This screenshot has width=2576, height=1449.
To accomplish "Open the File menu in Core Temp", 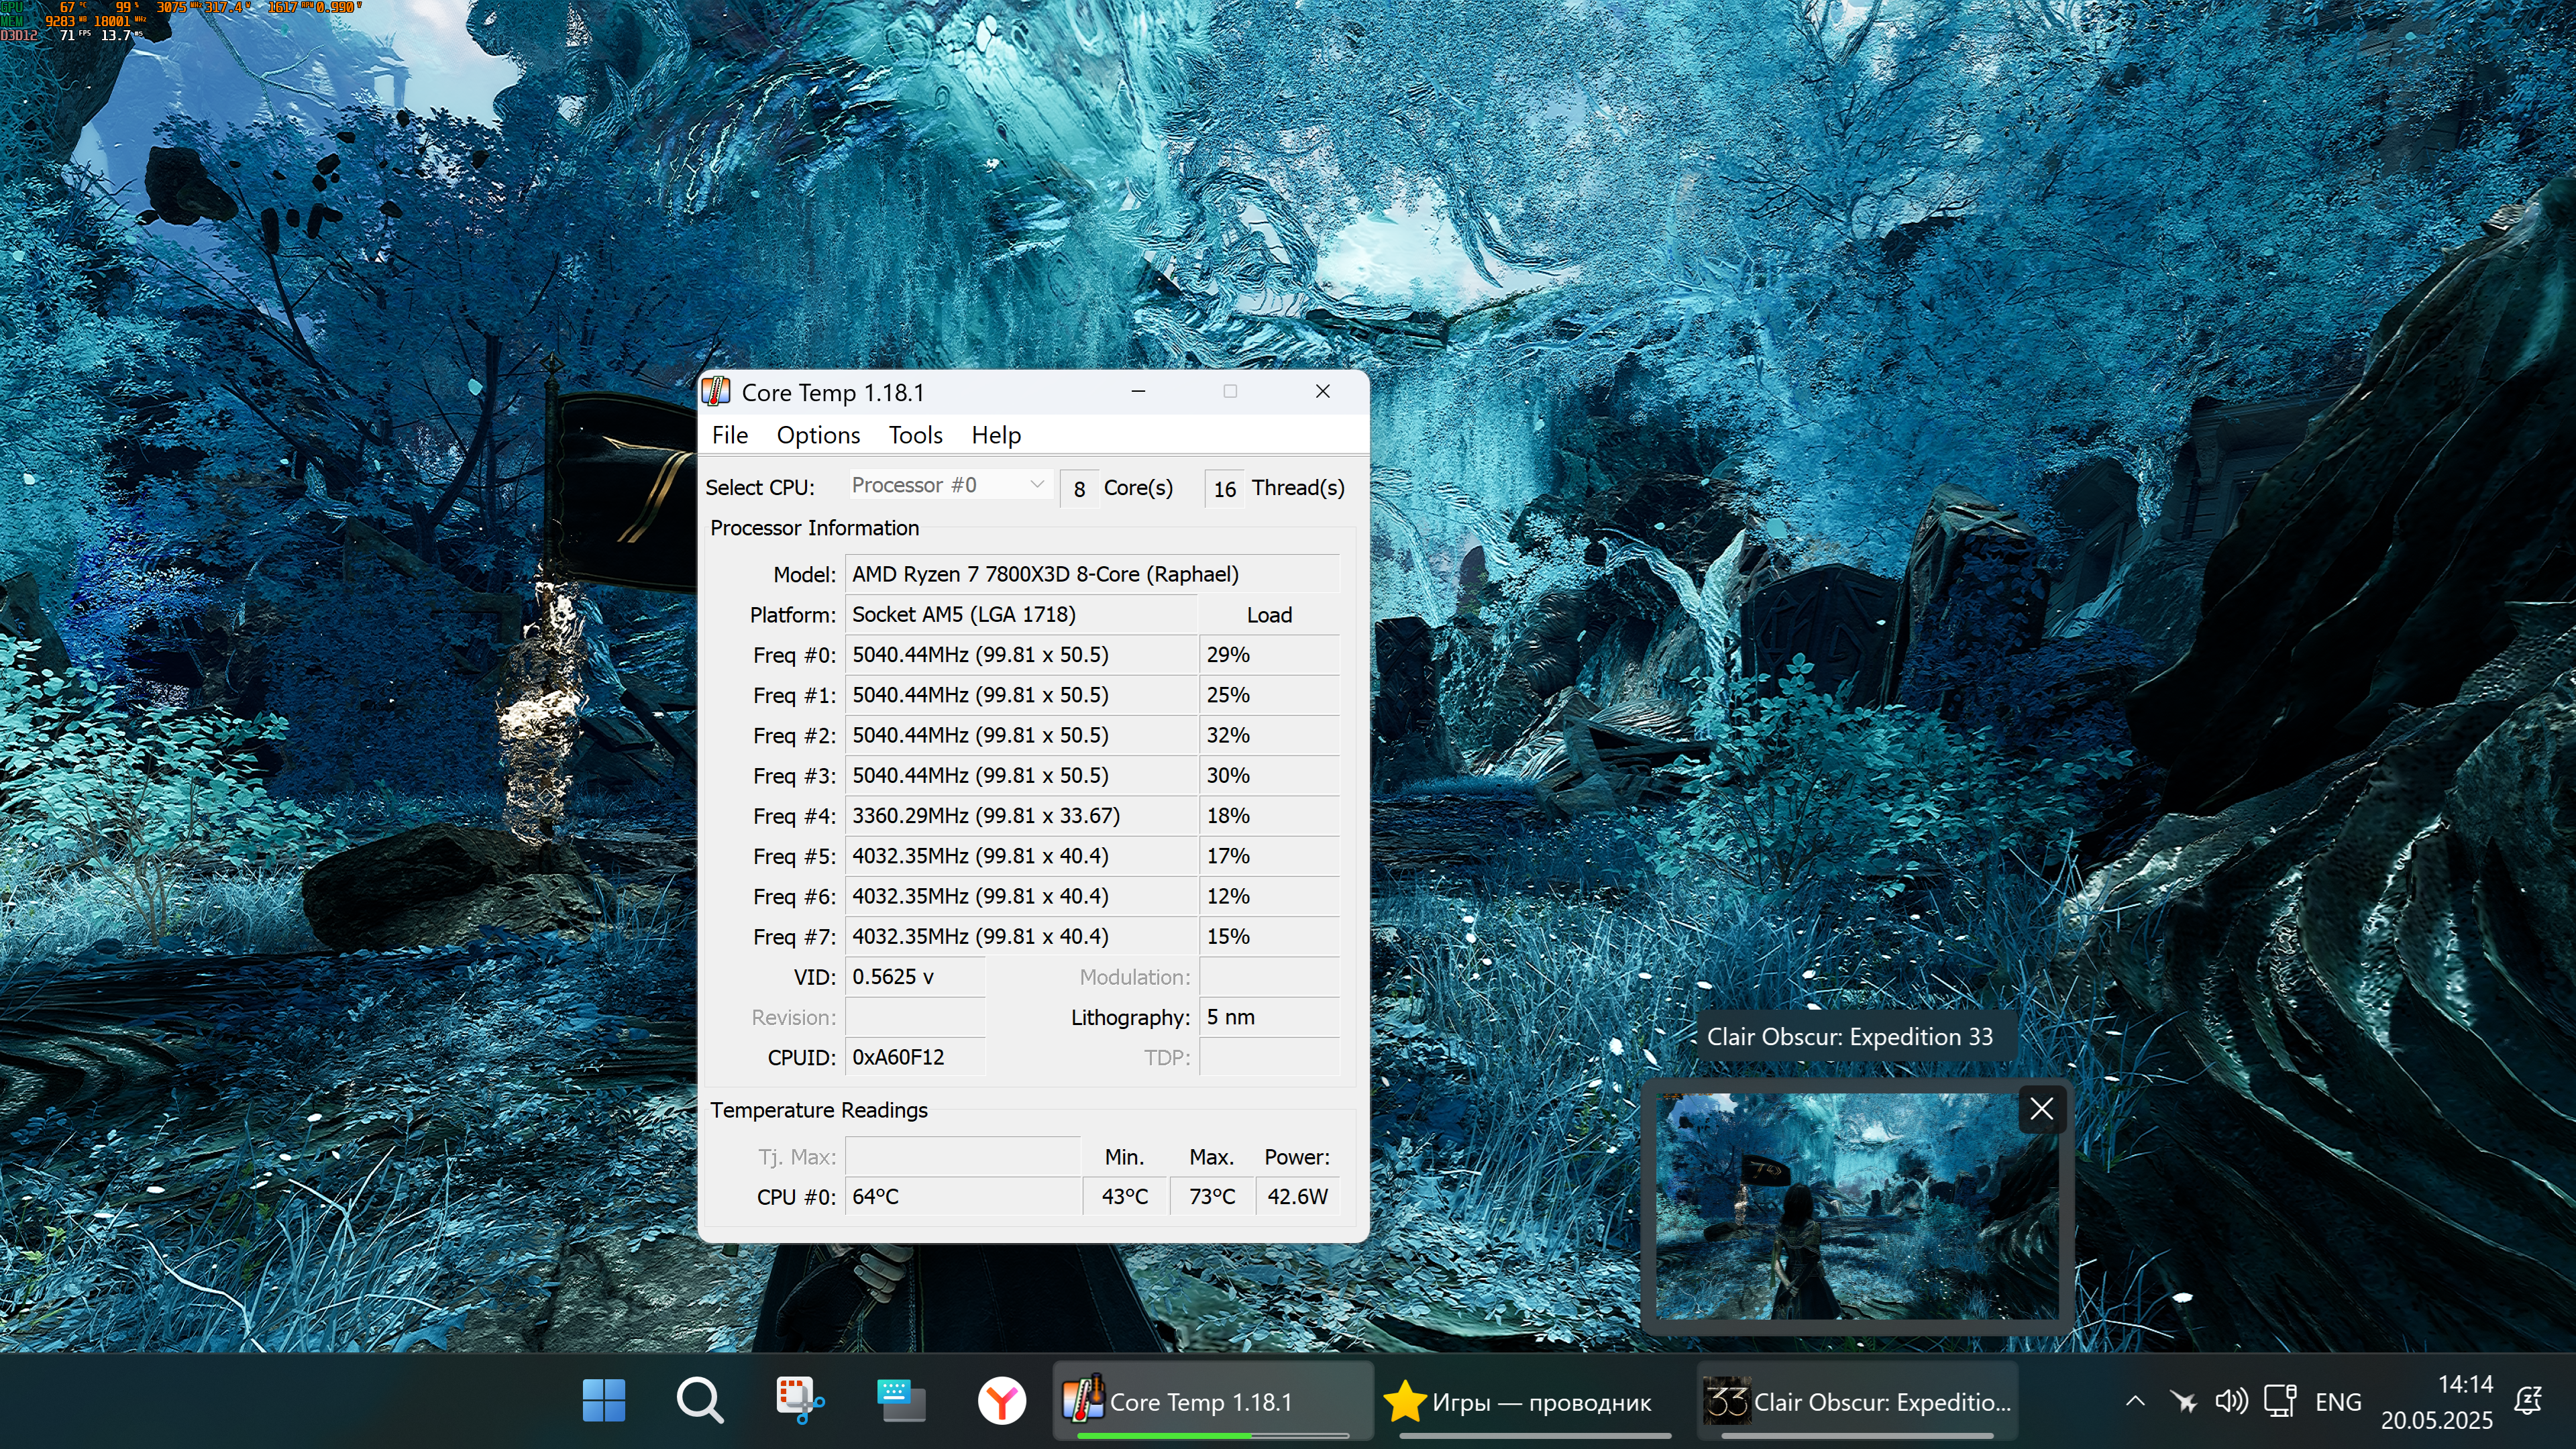I will [729, 435].
